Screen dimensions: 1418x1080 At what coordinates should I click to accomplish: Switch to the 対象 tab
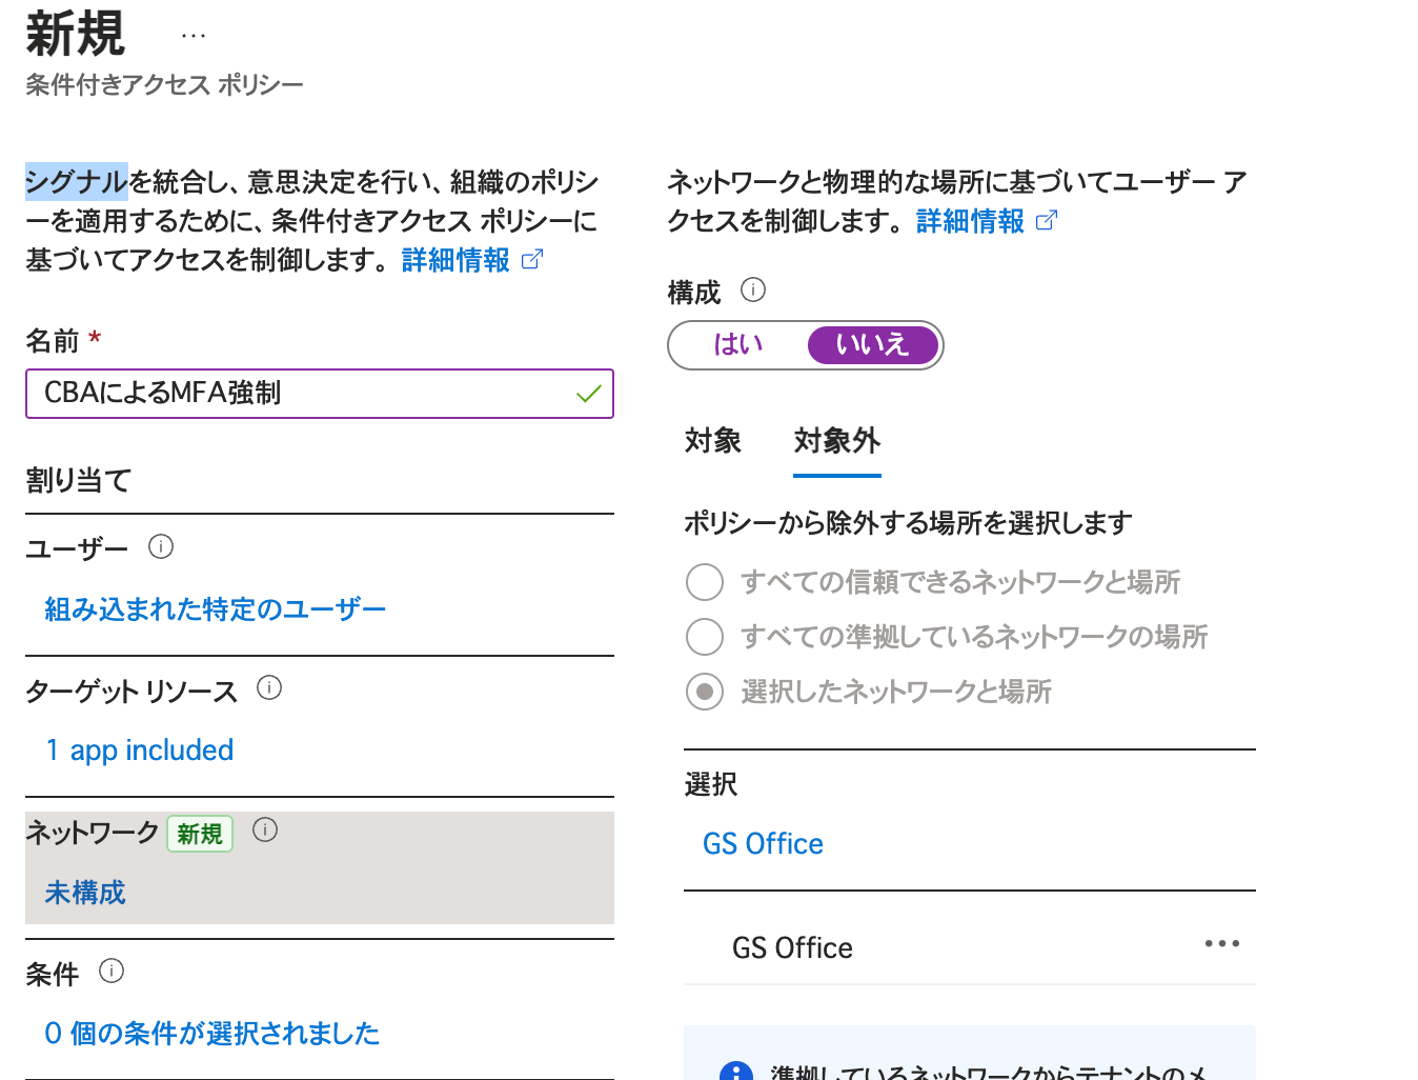coord(713,441)
